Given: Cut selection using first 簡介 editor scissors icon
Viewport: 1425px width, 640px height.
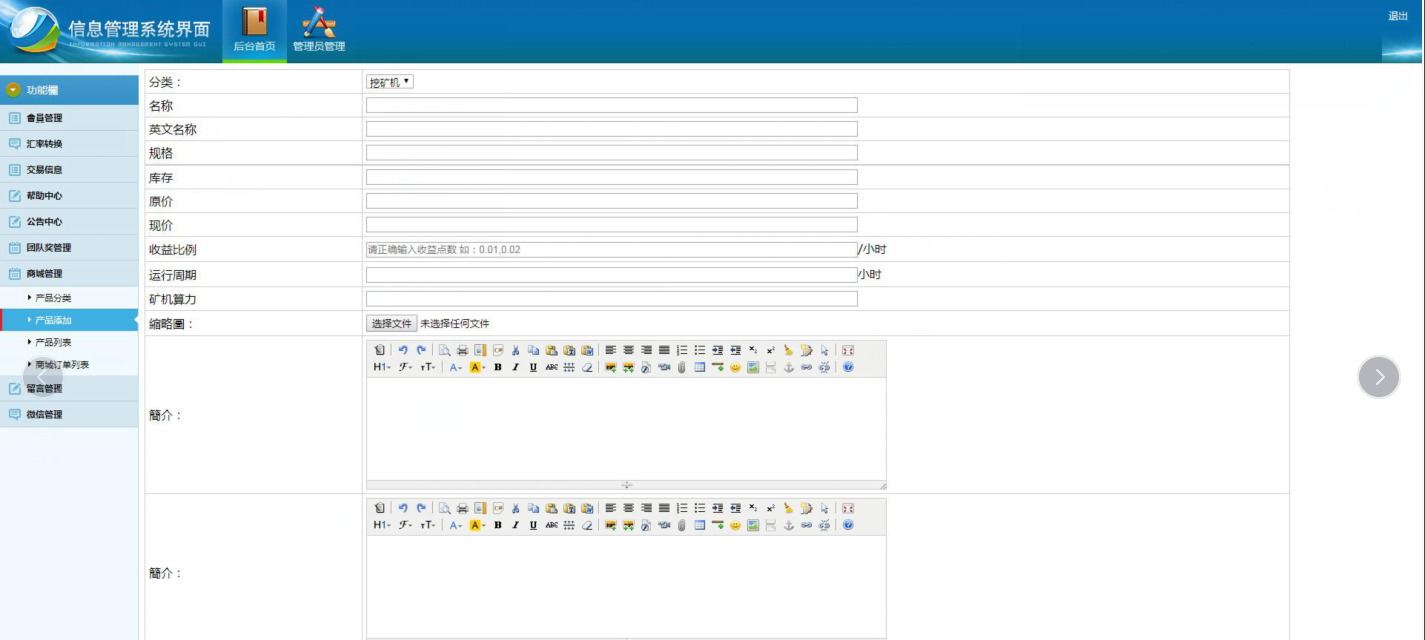Looking at the screenshot, I should (x=515, y=350).
